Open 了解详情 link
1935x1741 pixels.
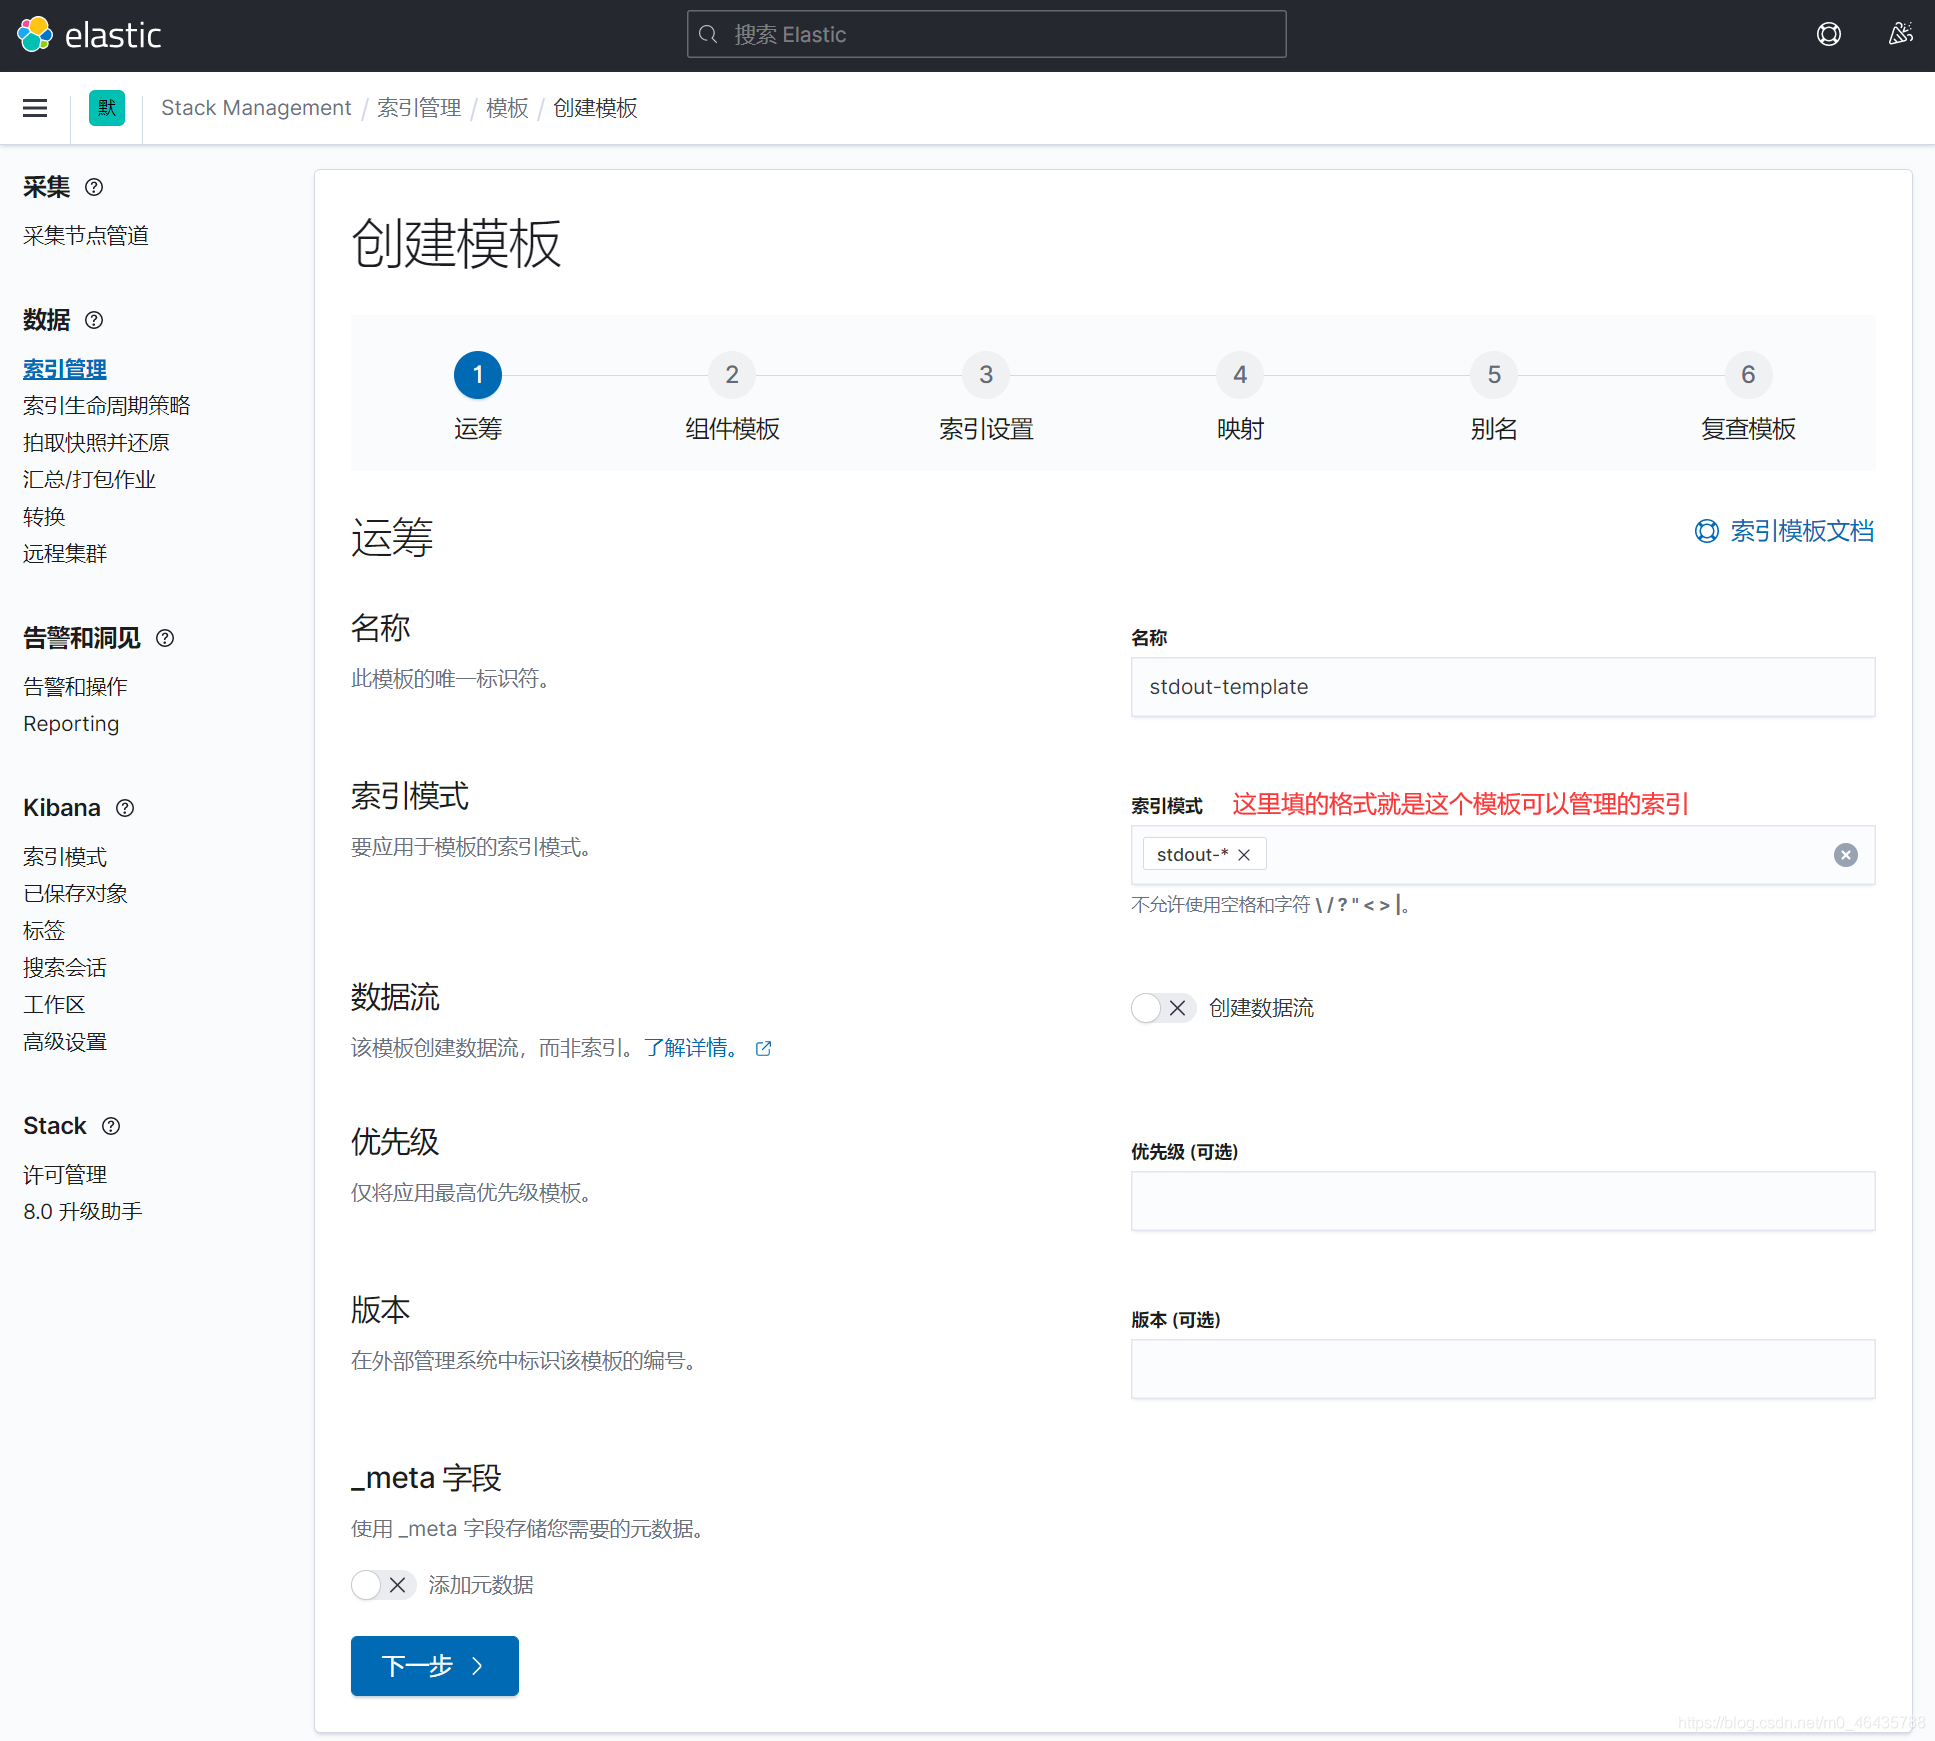tap(691, 1048)
